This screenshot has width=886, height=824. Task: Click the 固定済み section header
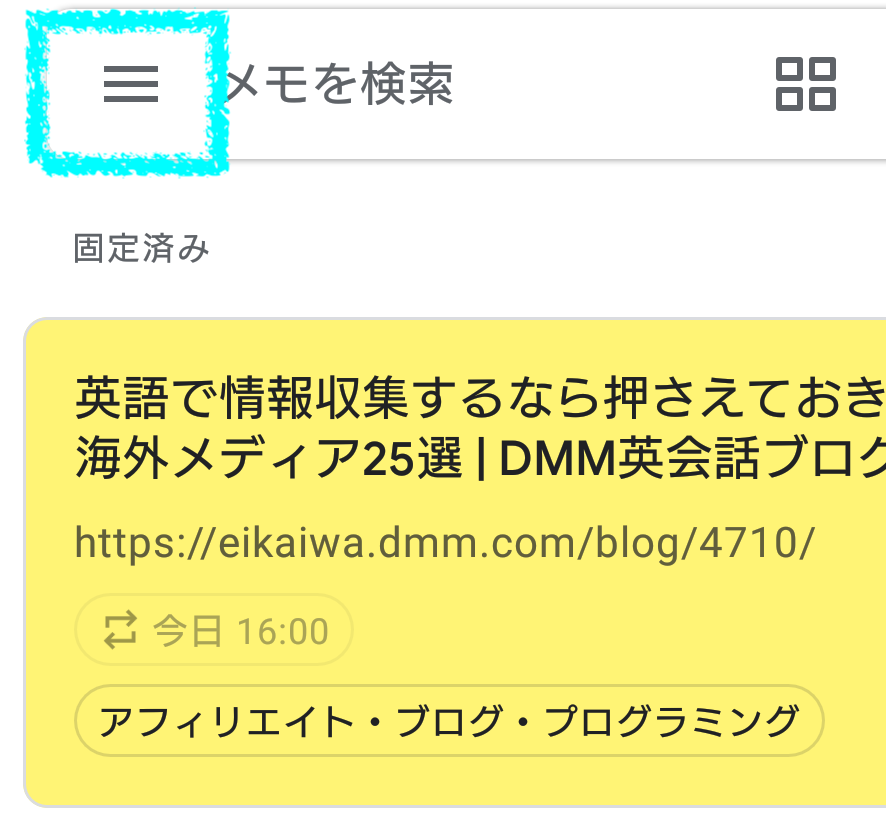point(141,248)
